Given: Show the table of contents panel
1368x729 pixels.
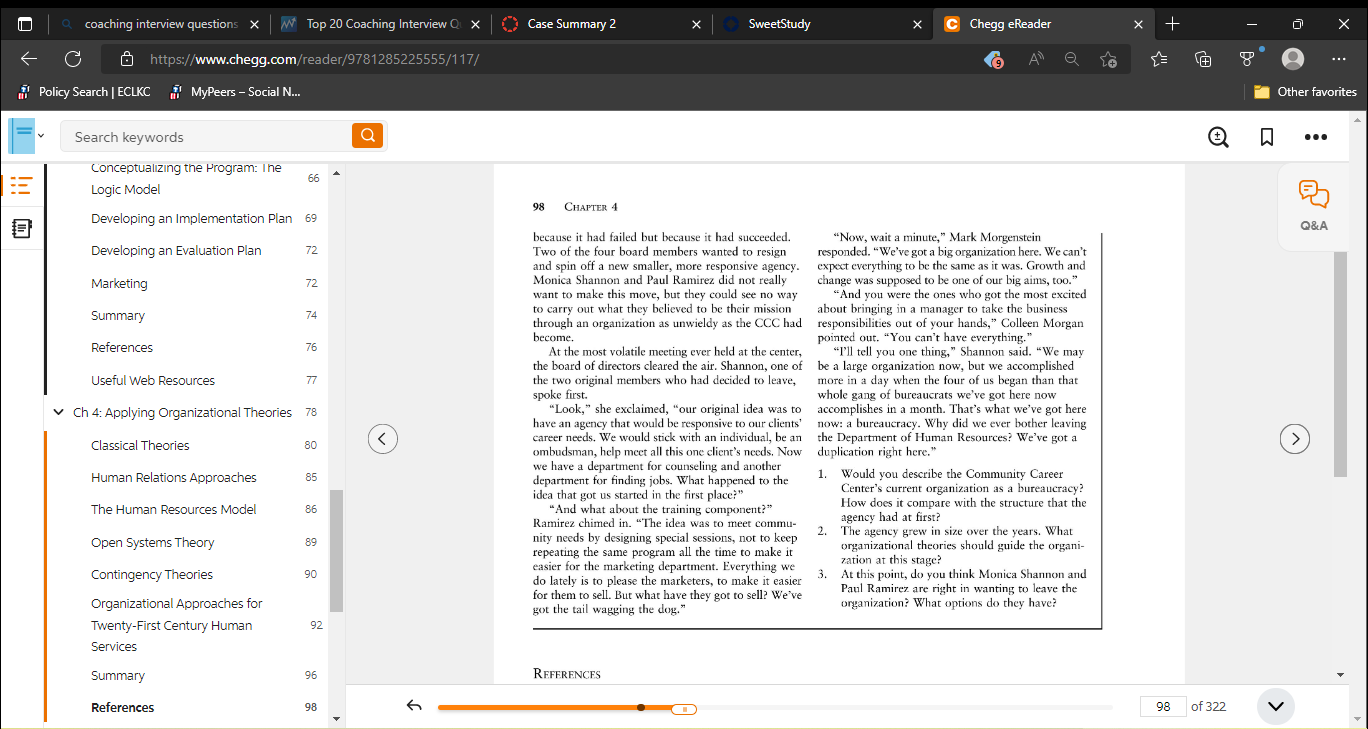Looking at the screenshot, I should click(x=21, y=186).
